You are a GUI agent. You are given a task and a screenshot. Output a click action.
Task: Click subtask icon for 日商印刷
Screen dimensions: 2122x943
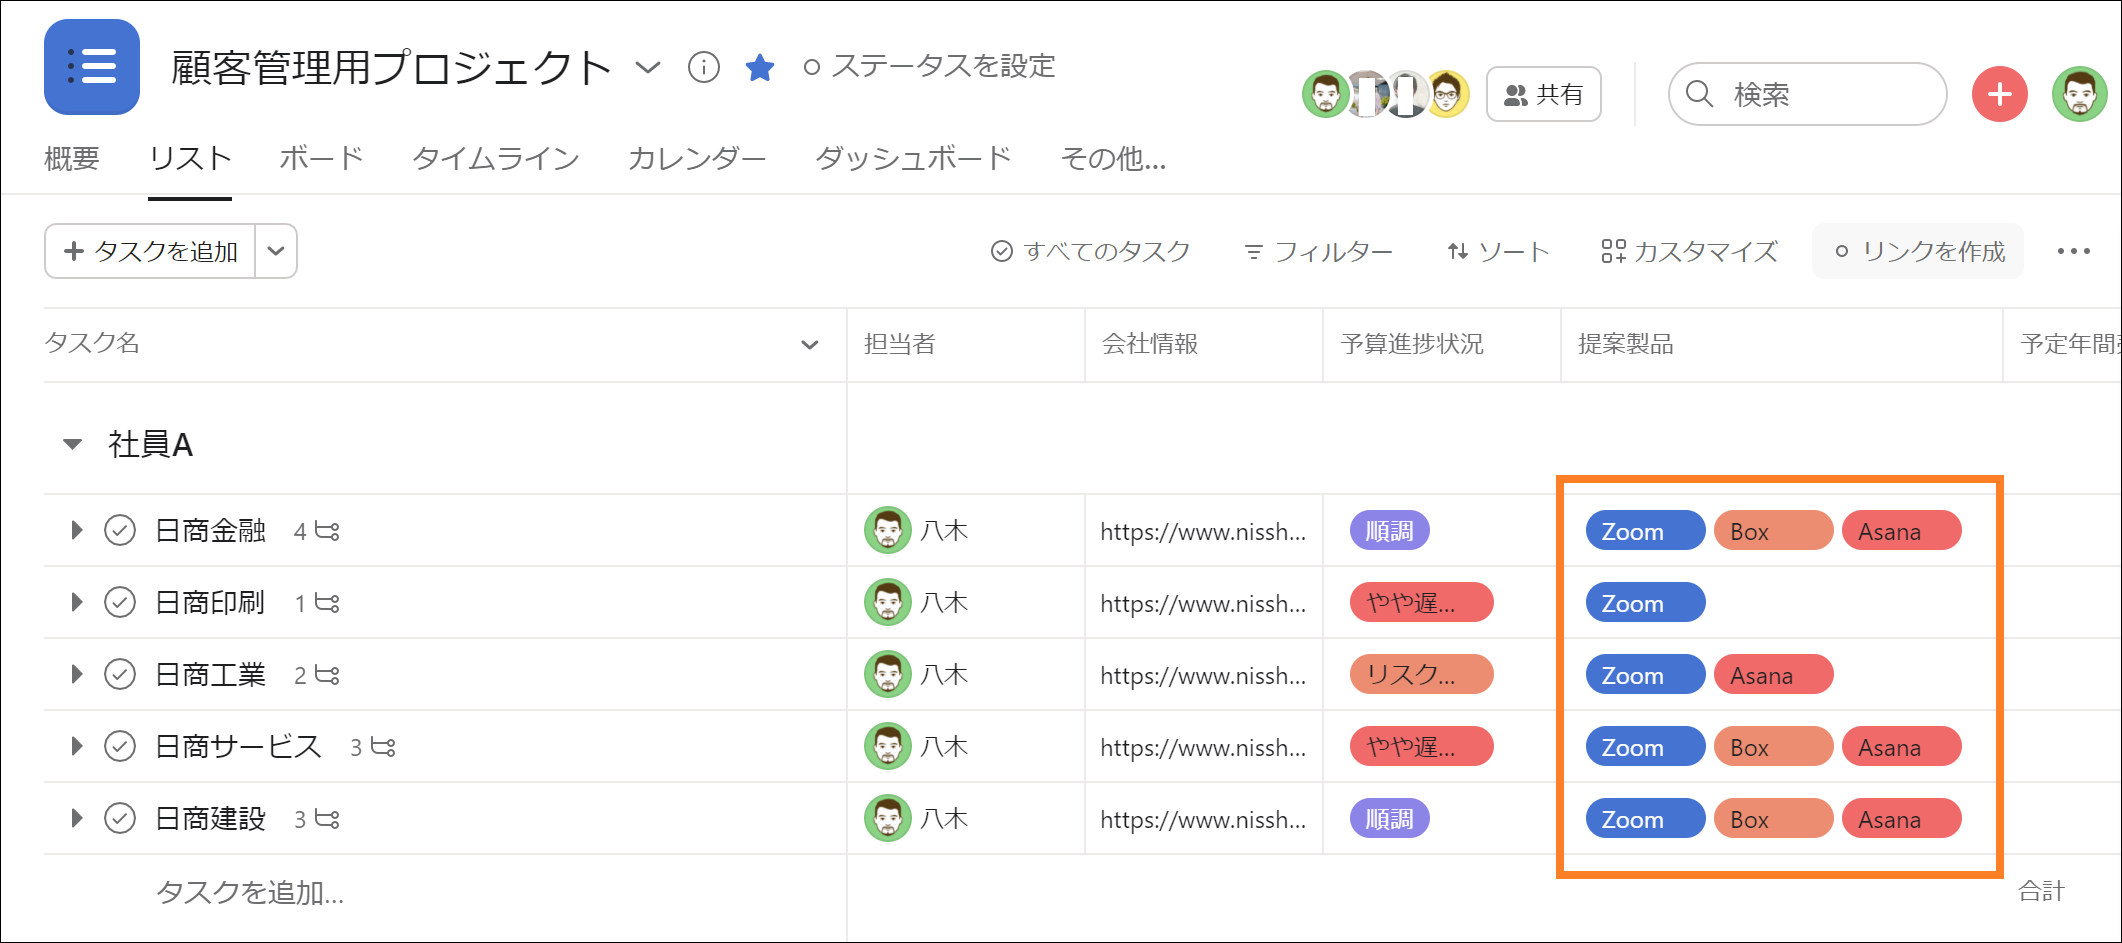coord(327,603)
